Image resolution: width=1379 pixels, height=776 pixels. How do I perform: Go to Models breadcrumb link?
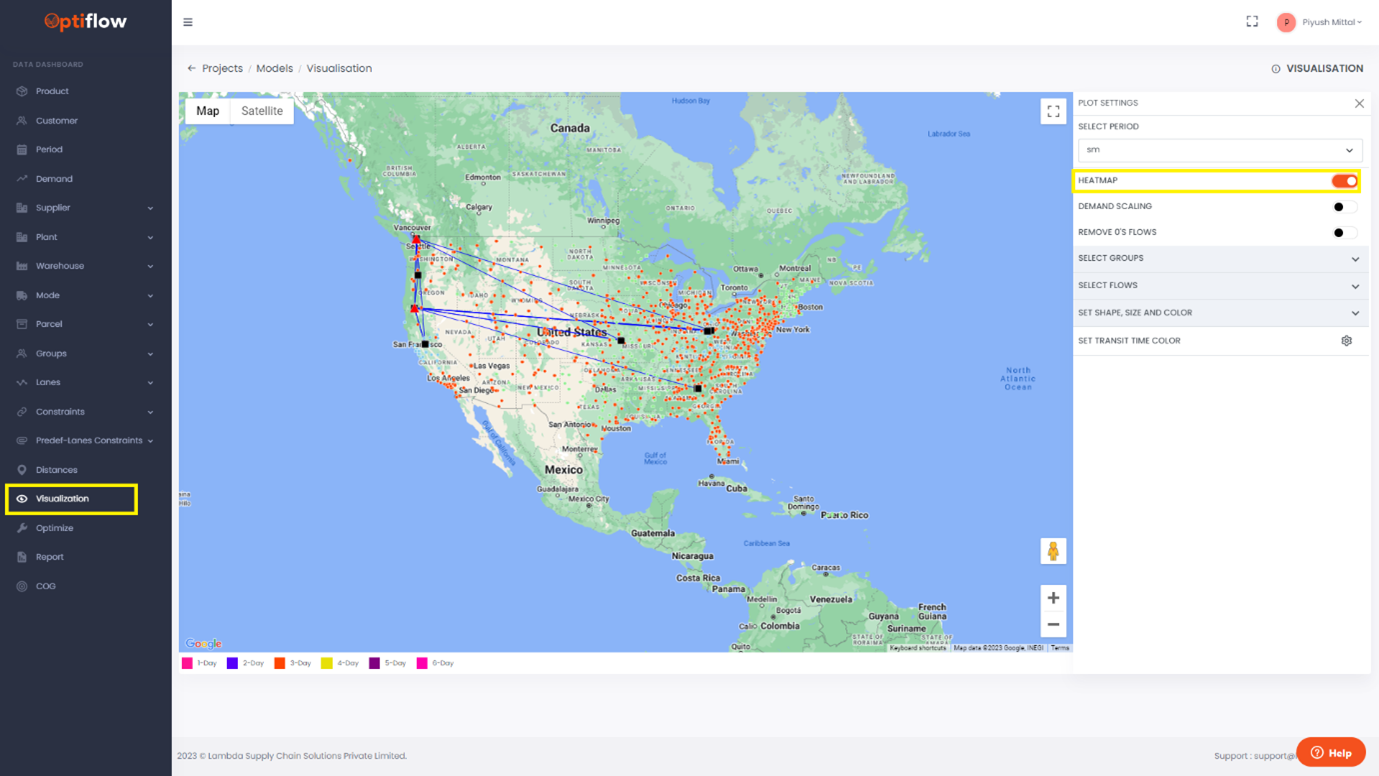tap(274, 69)
